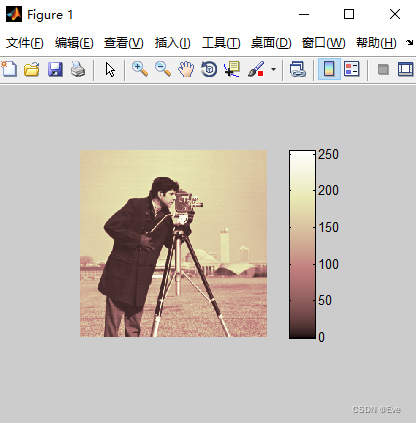Click the colorbar tick label 0
416x423 pixels.
[321, 337]
